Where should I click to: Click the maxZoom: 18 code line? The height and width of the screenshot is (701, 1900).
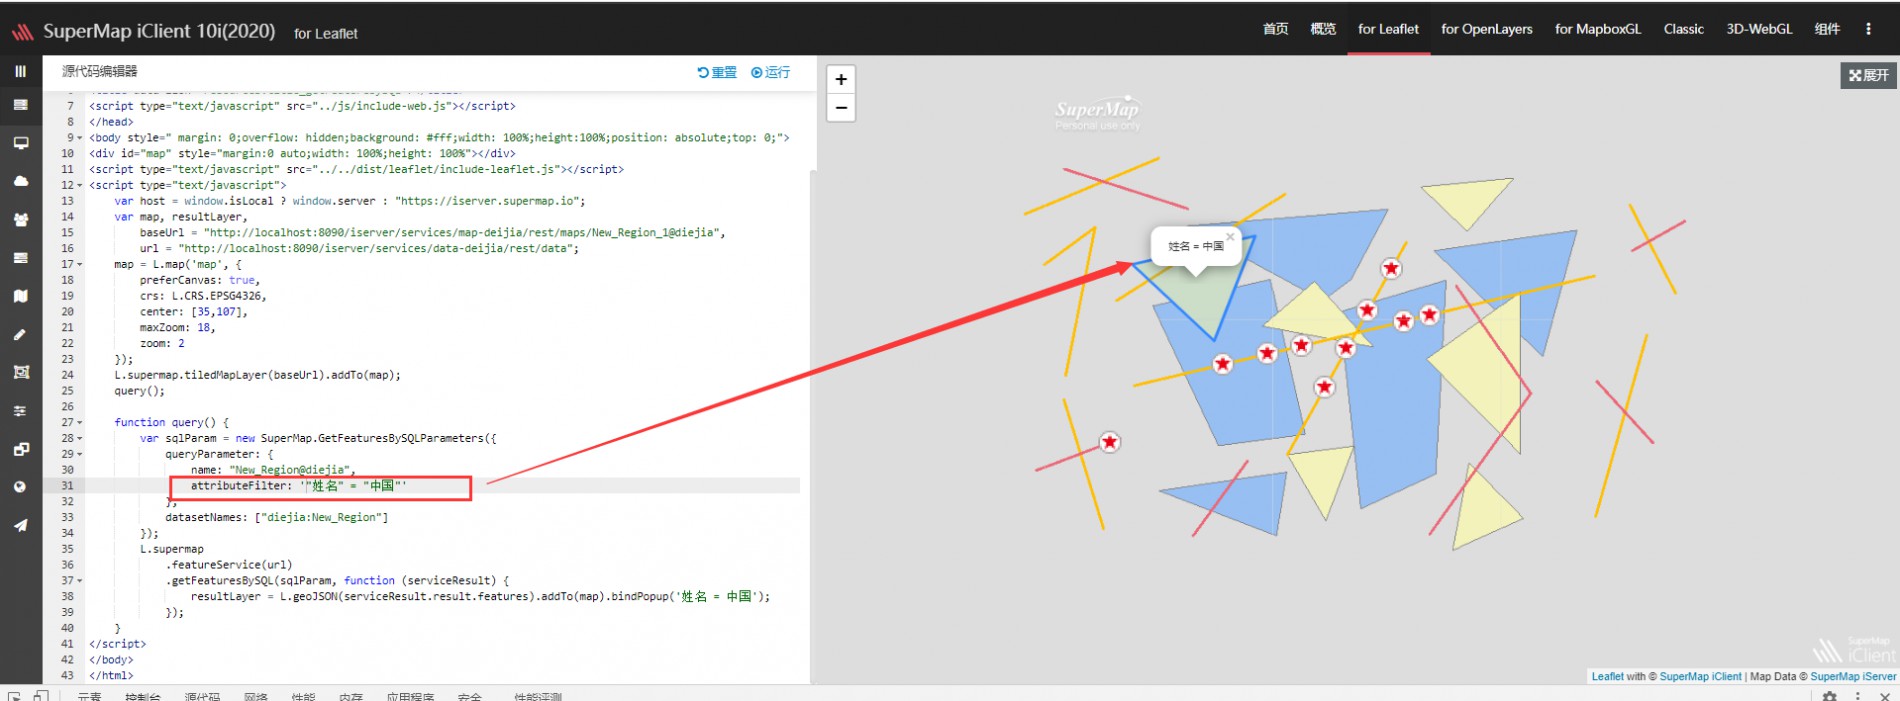177,328
